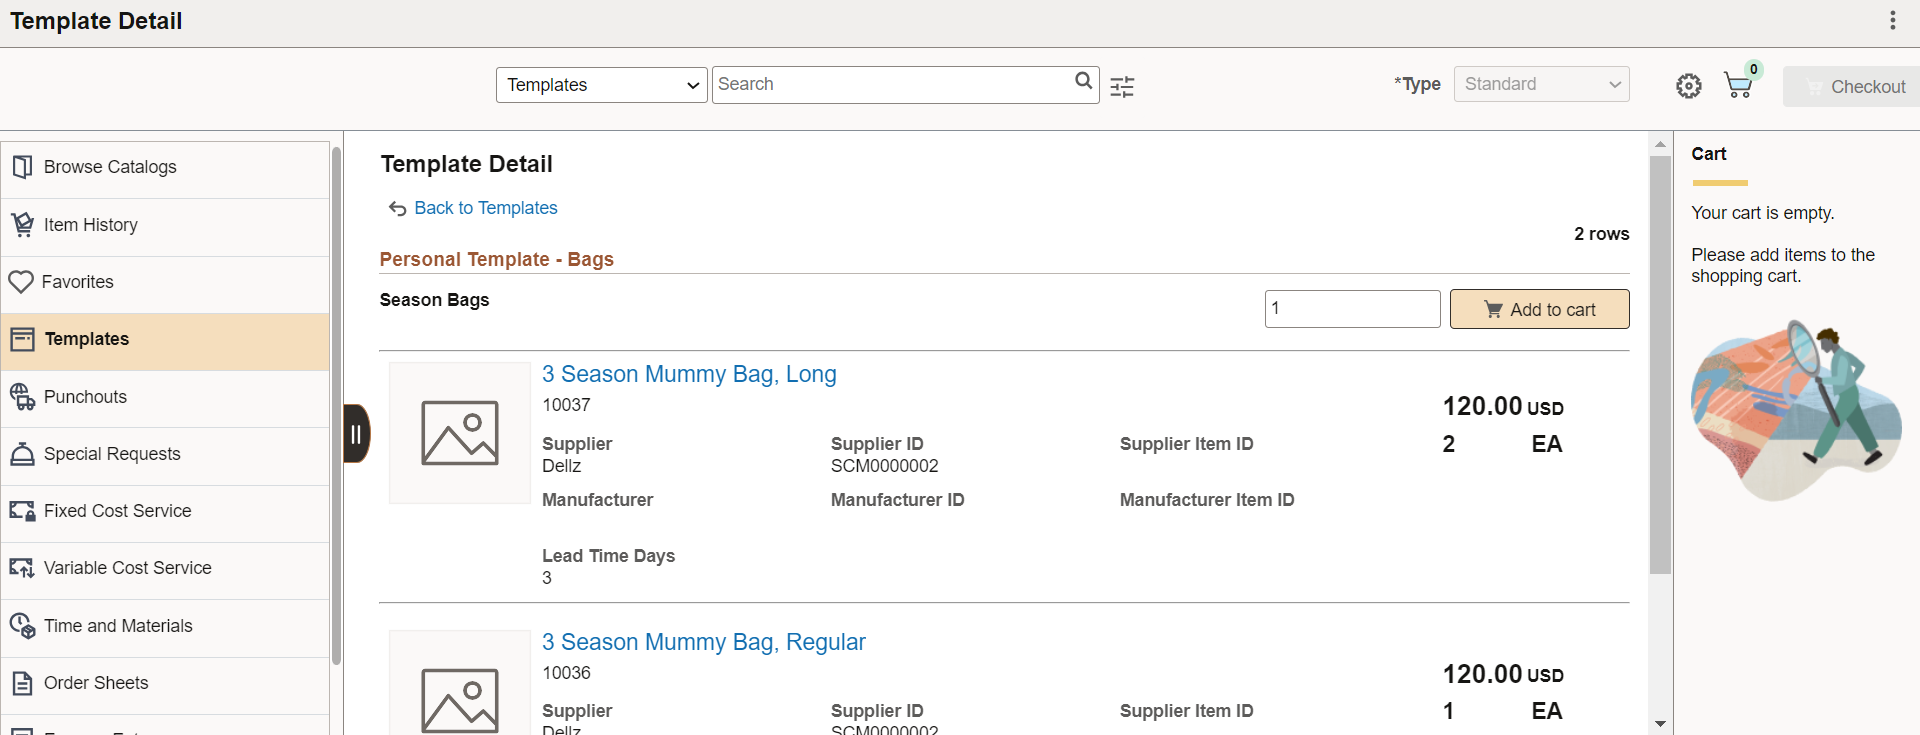The height and width of the screenshot is (735, 1920).
Task: Click the Special Requests icon
Action: (x=22, y=454)
